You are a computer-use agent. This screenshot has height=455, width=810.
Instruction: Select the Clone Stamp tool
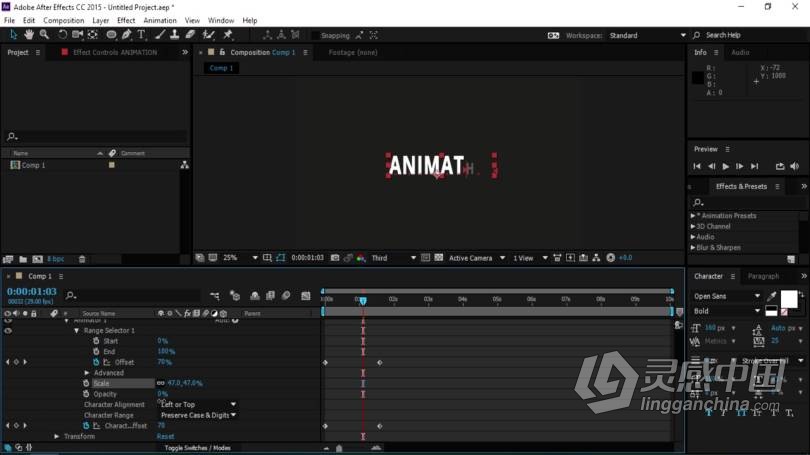click(174, 35)
